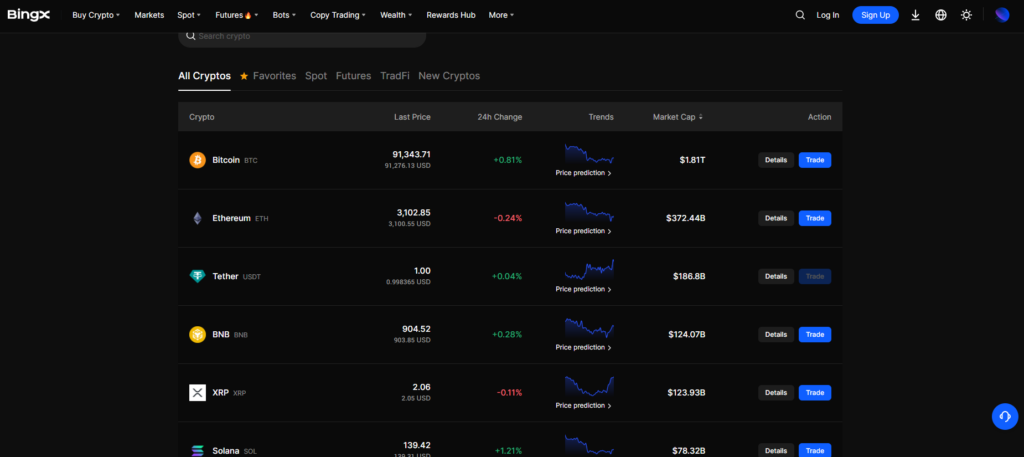1024x457 pixels.
Task: Expand the Buy Crypto dropdown menu
Action: click(x=96, y=15)
